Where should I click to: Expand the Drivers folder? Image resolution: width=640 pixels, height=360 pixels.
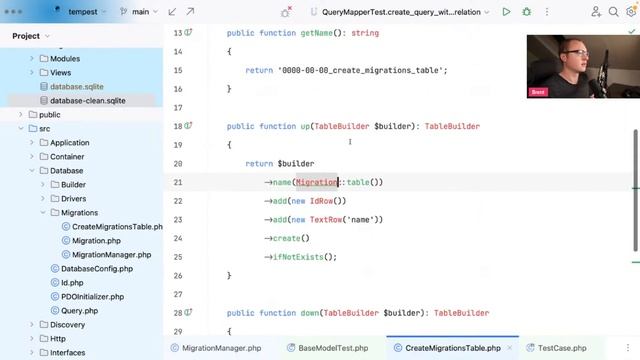(x=43, y=198)
